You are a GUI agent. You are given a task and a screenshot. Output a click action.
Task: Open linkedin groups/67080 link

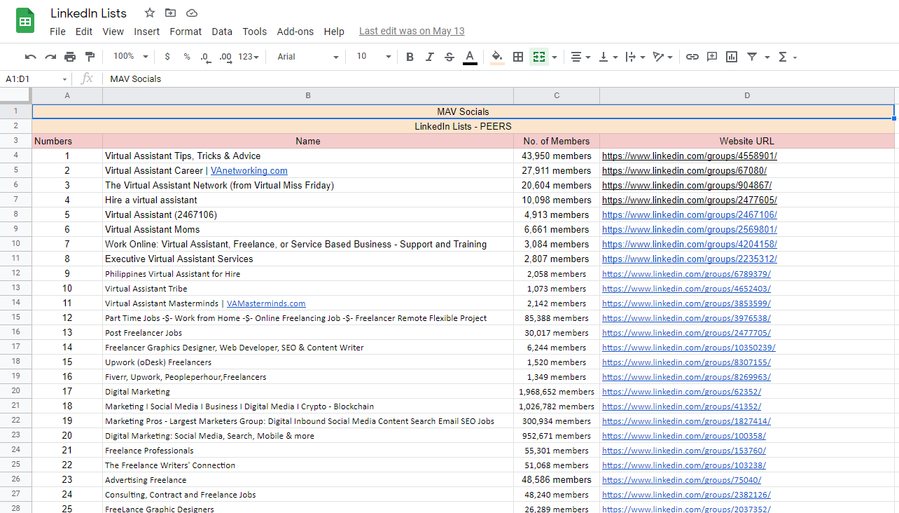[684, 171]
